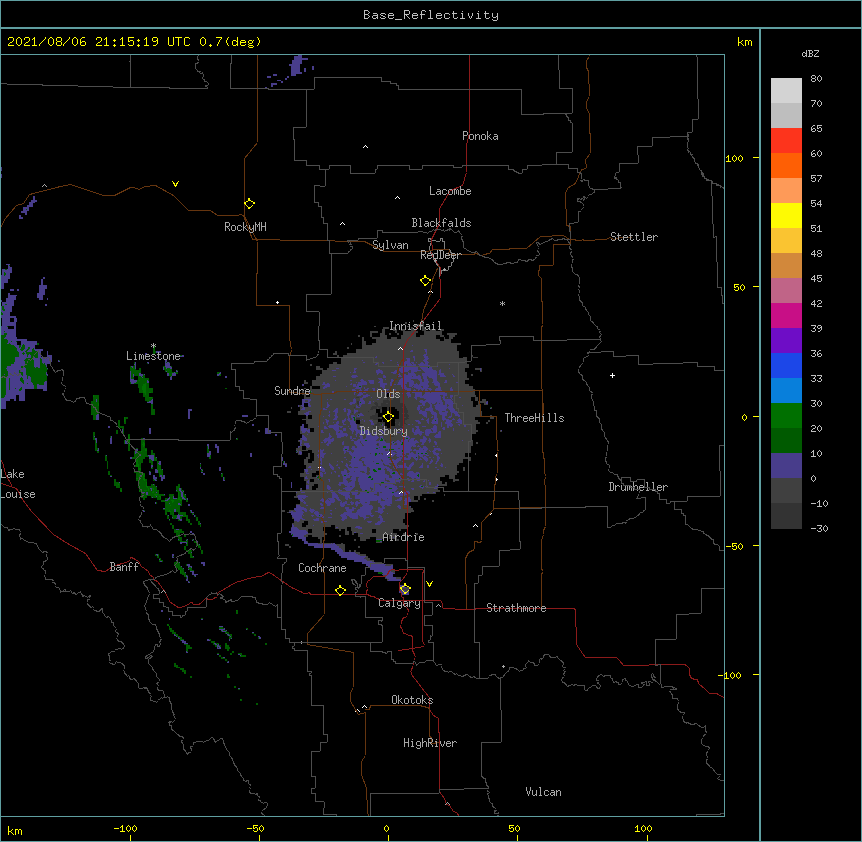The image size is (862, 842).
Task: Click the Blackfalds label
Action: [441, 223]
